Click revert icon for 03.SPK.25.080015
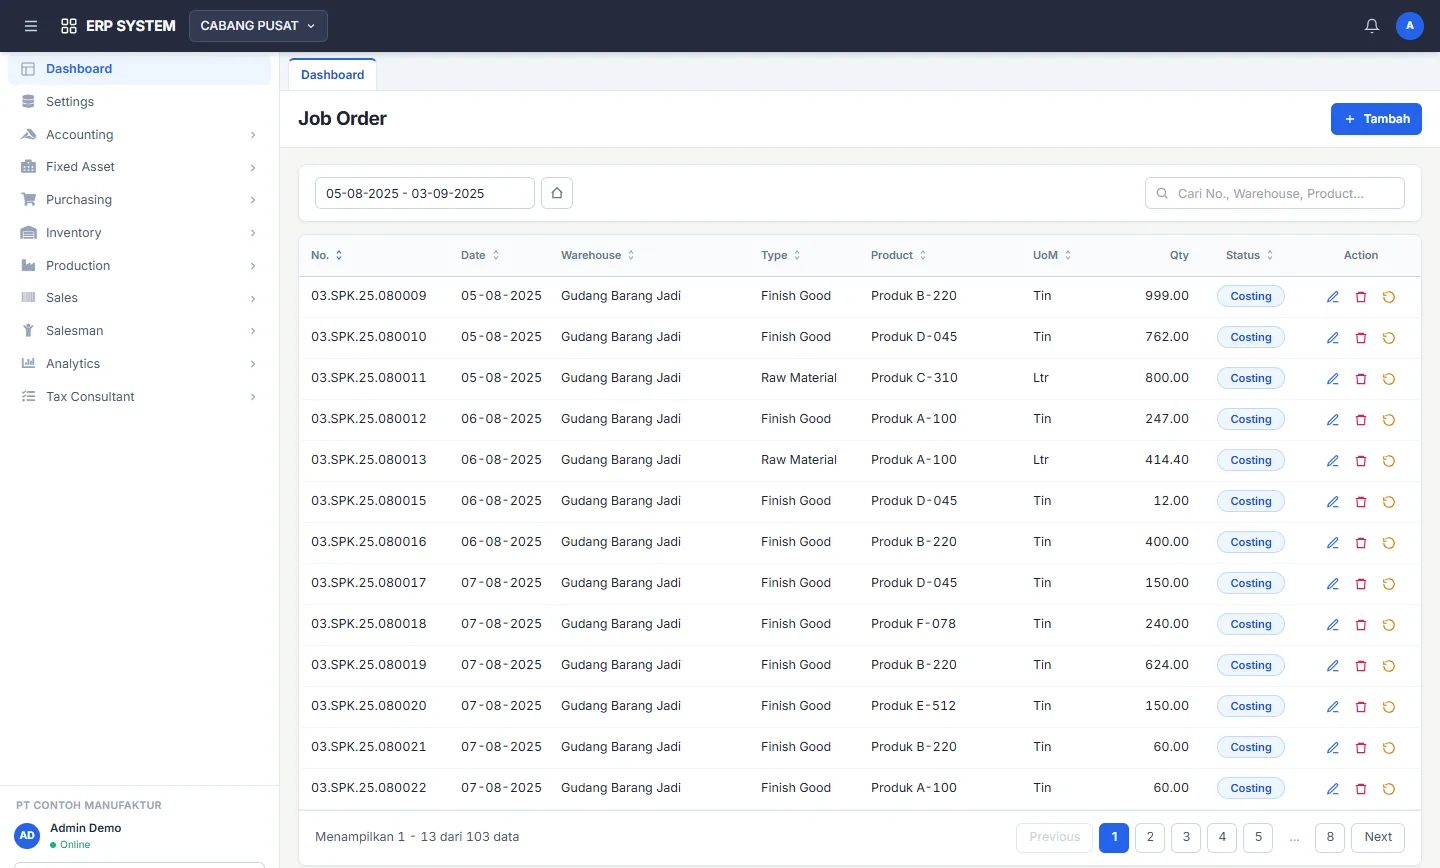 (x=1389, y=502)
